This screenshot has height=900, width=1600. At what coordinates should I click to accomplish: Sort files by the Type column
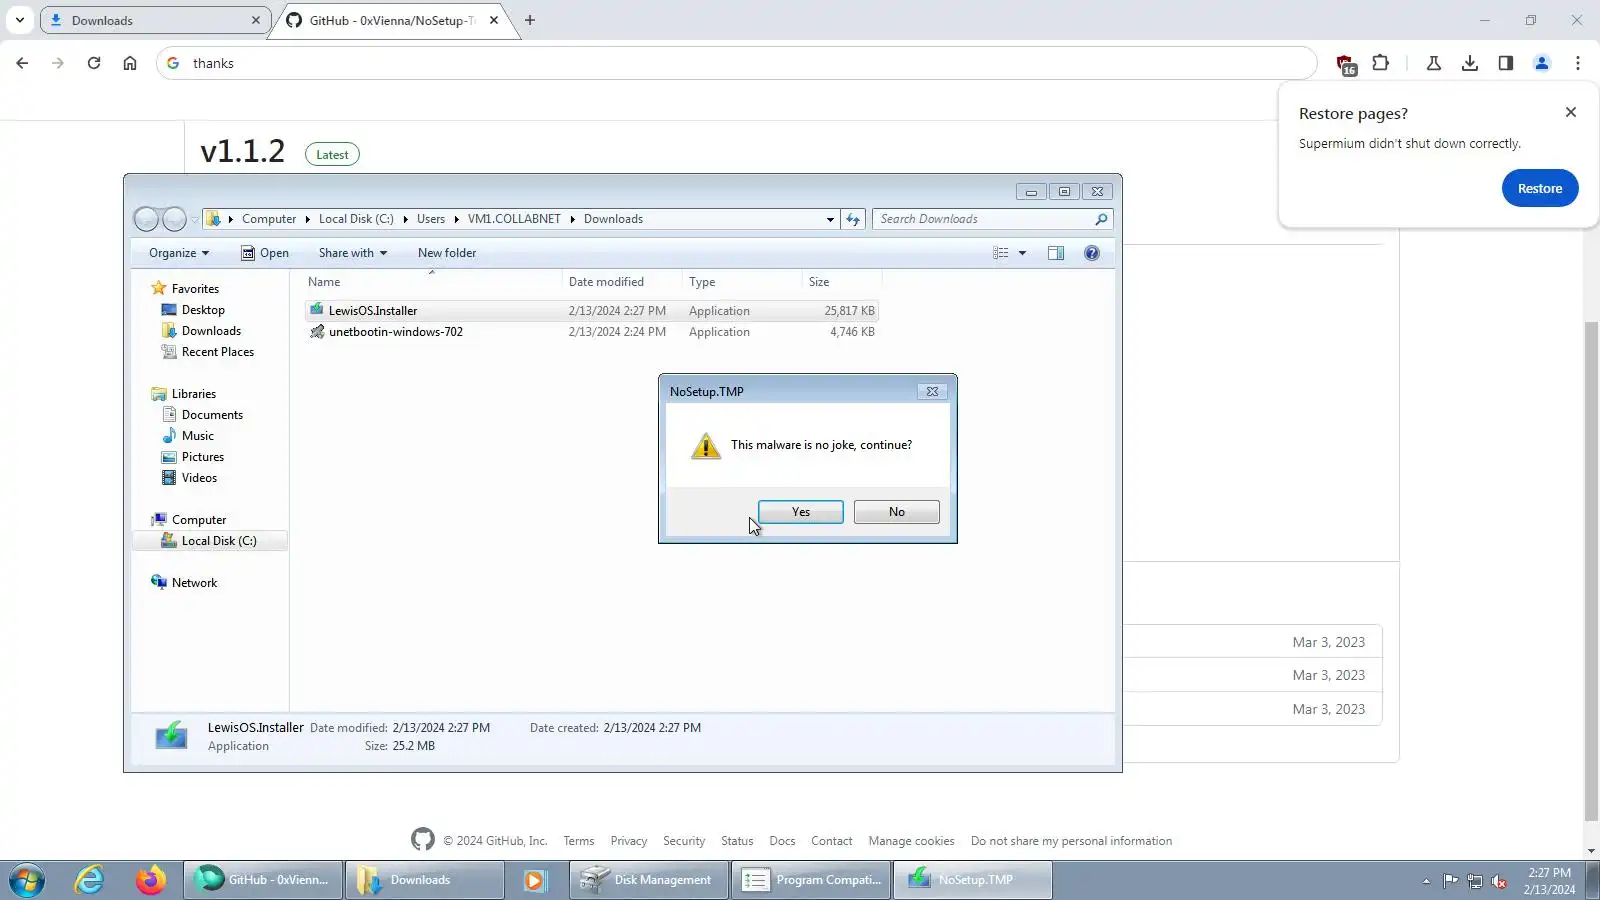741,282
